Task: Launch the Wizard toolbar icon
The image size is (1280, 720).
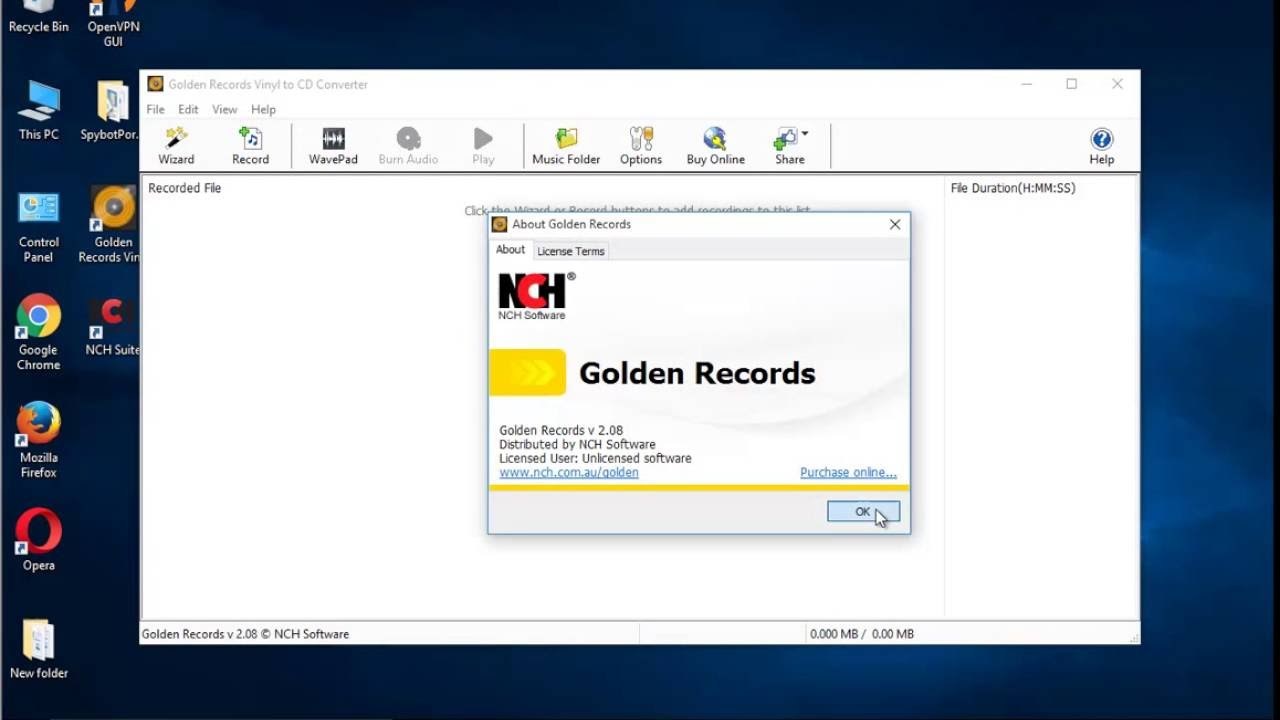Action: pyautogui.click(x=176, y=146)
